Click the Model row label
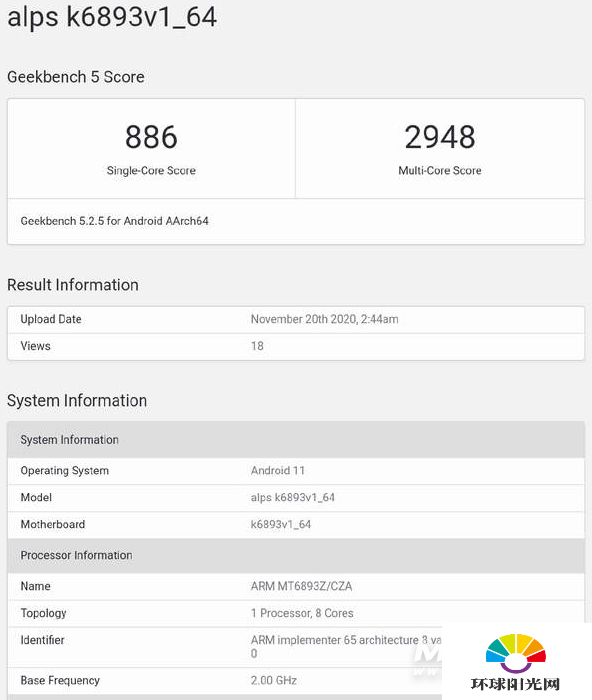 36,497
